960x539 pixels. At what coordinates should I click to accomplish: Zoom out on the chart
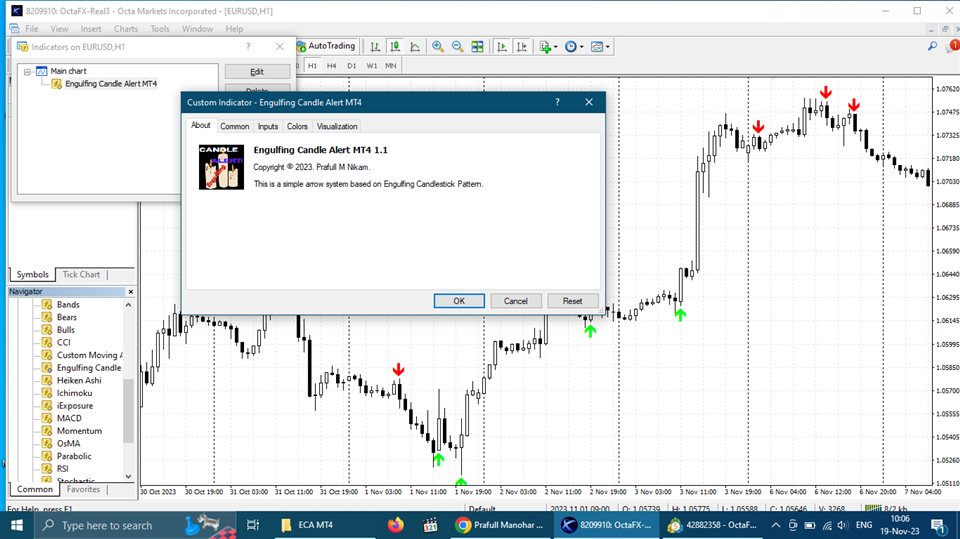pos(457,47)
